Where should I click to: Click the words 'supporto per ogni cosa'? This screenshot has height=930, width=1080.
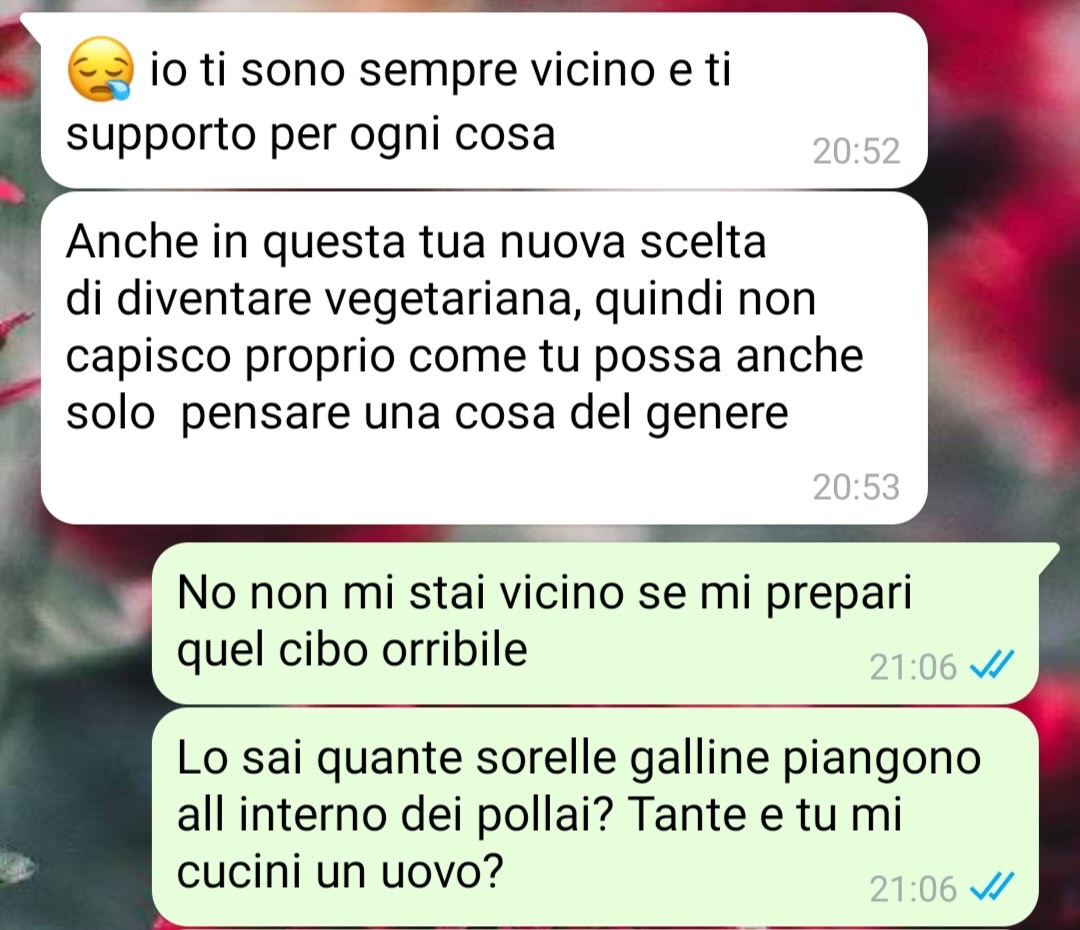[x=311, y=135]
